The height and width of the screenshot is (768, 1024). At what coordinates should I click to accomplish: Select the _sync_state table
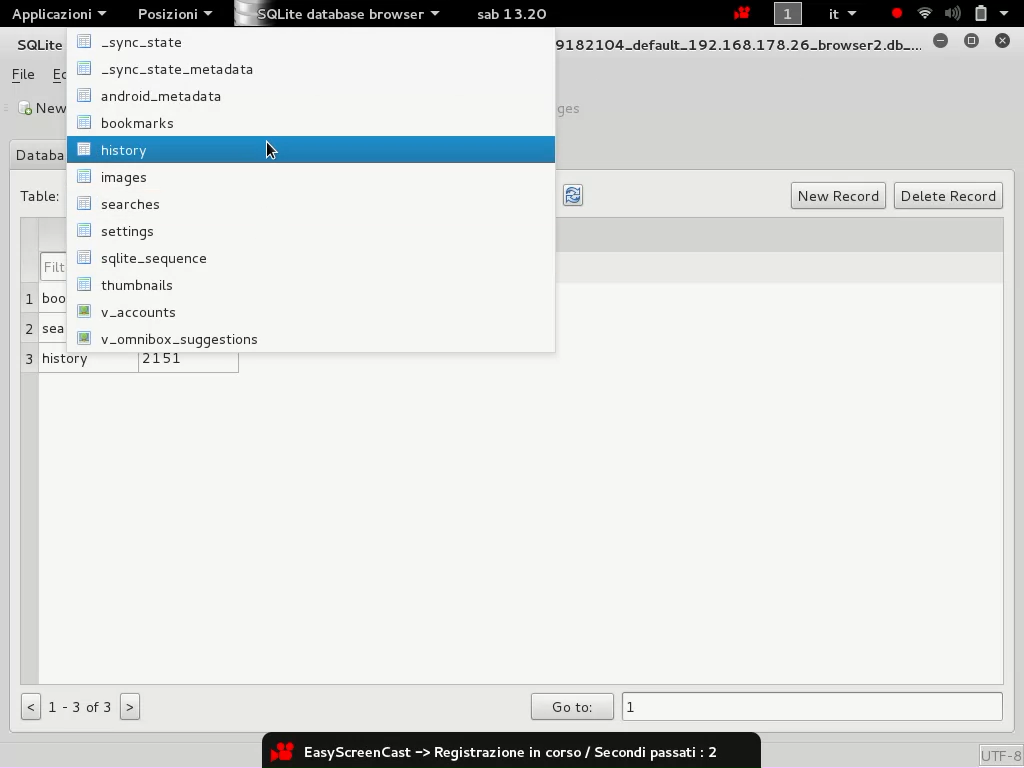(311, 42)
